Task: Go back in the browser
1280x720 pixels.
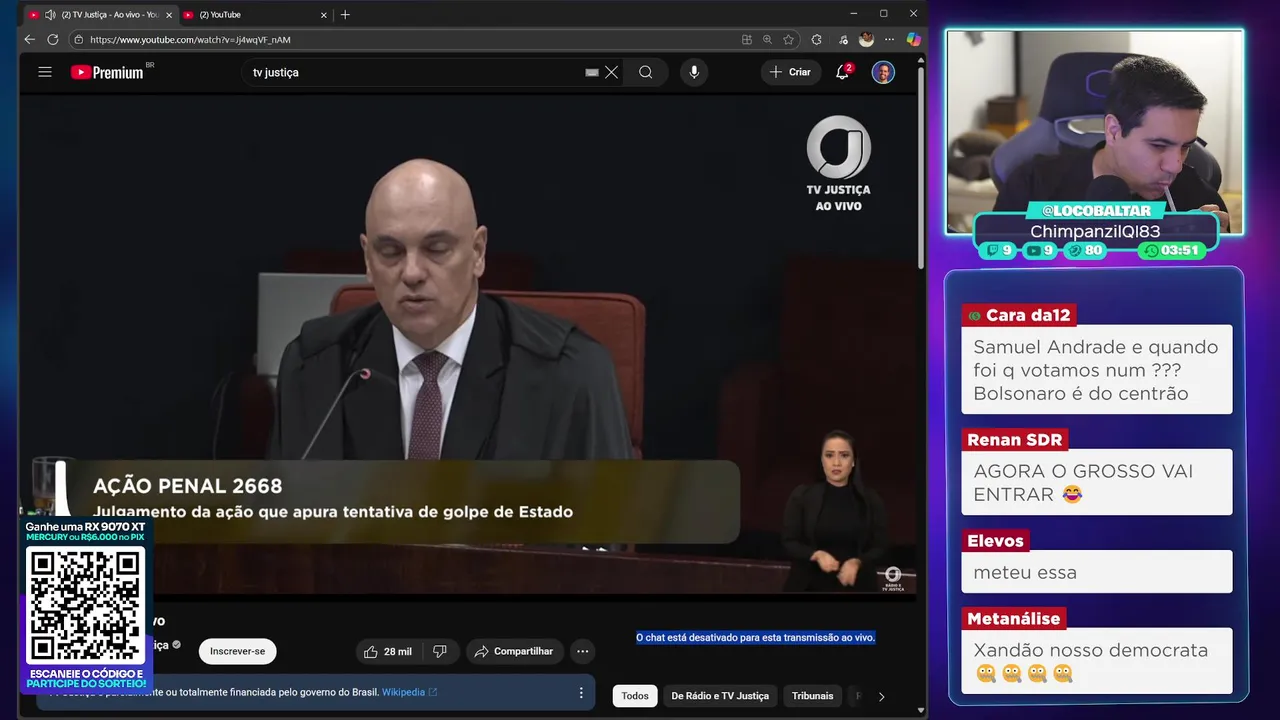Action: (x=29, y=39)
